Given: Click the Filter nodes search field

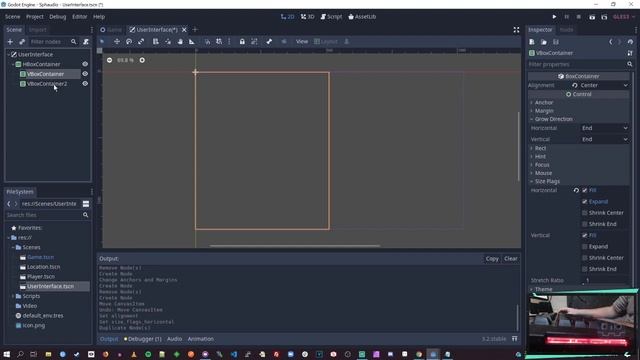Looking at the screenshot, I should (53, 42).
